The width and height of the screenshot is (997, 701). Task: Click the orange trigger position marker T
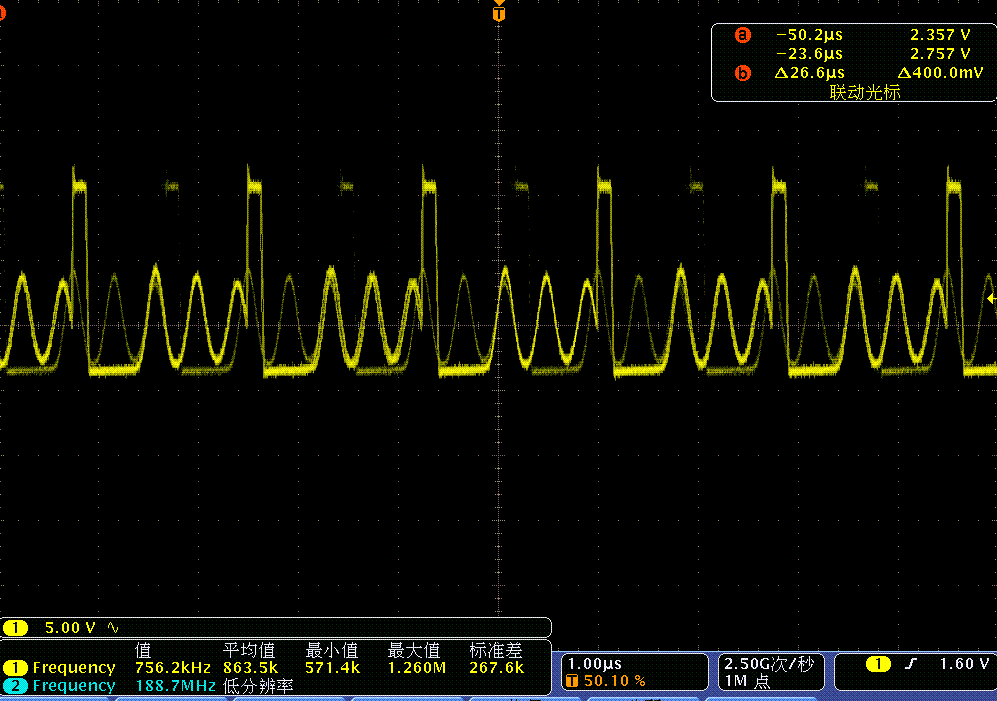tap(499, 13)
